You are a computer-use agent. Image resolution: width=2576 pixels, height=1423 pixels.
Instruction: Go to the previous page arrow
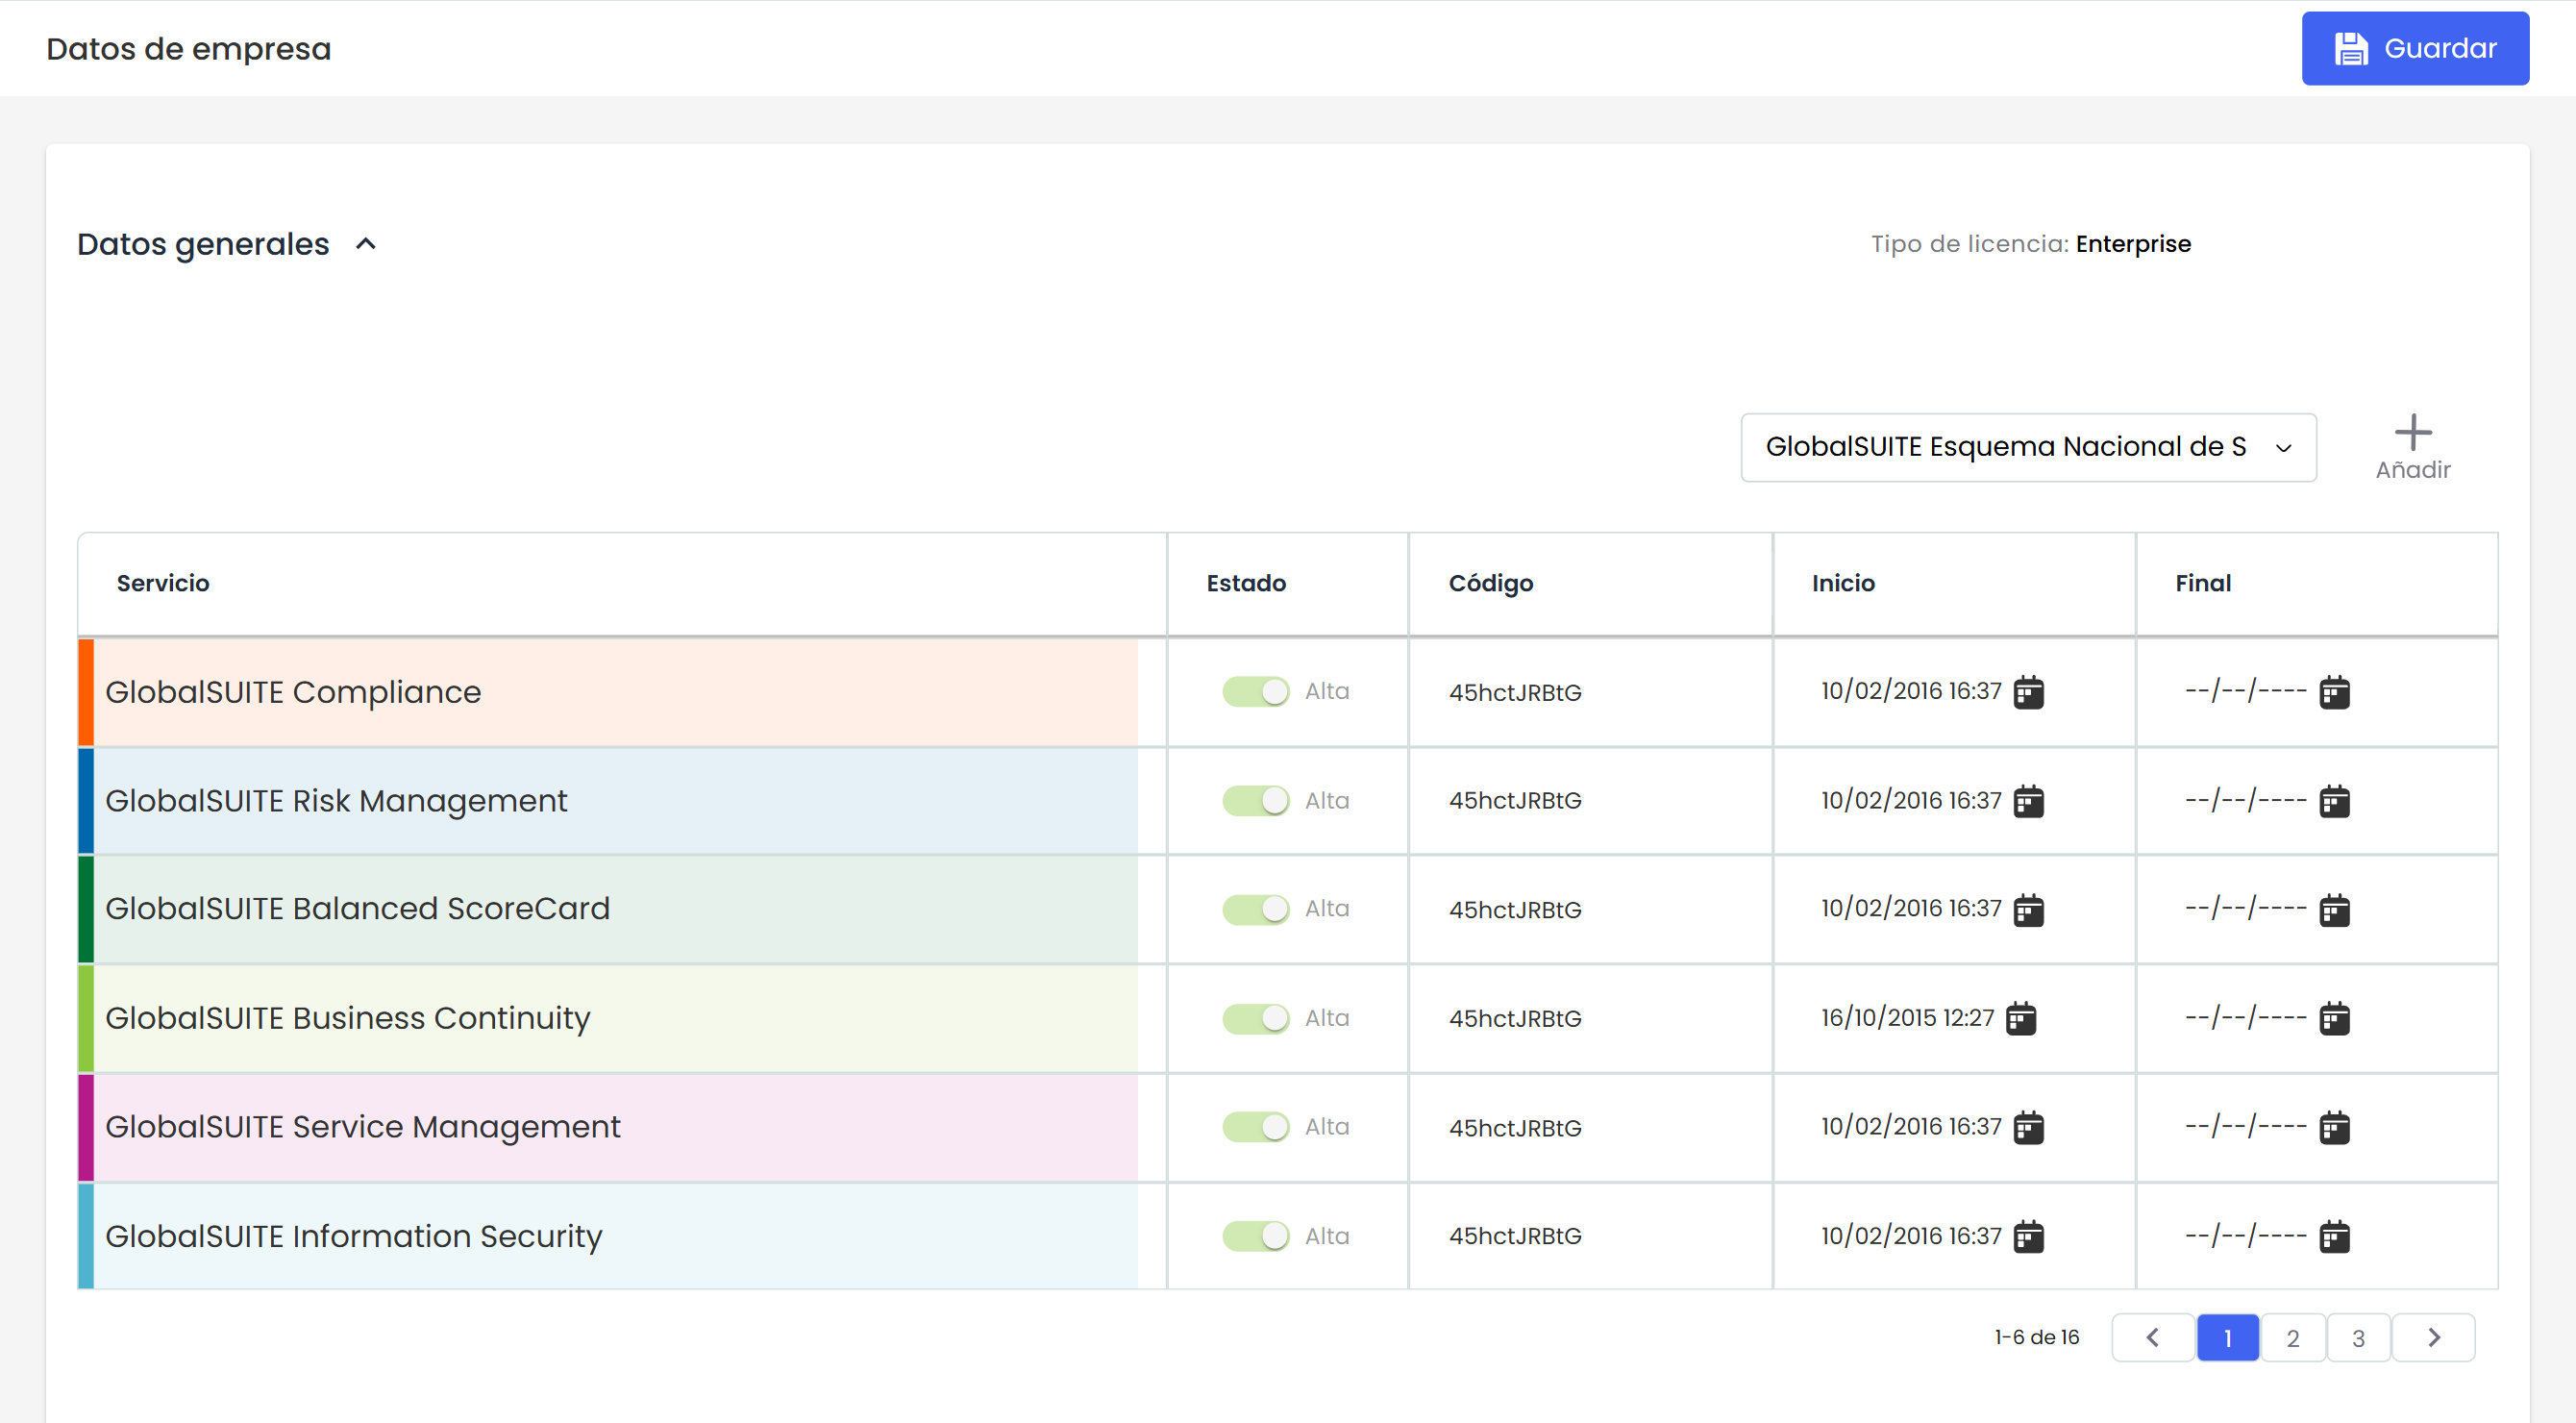click(2153, 1338)
